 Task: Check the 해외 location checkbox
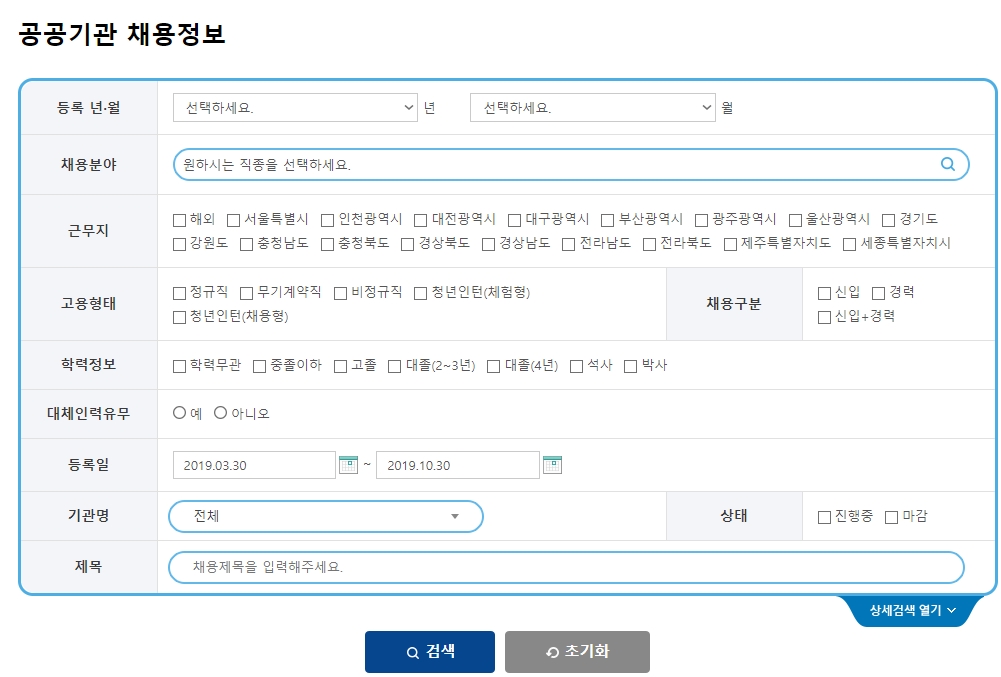(x=179, y=220)
